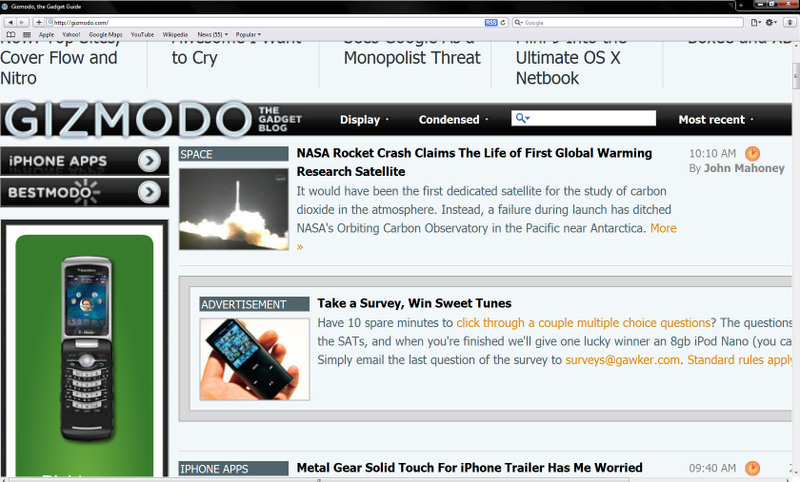Open the YouTube bookmark
The width and height of the screenshot is (800, 482).
142,35
